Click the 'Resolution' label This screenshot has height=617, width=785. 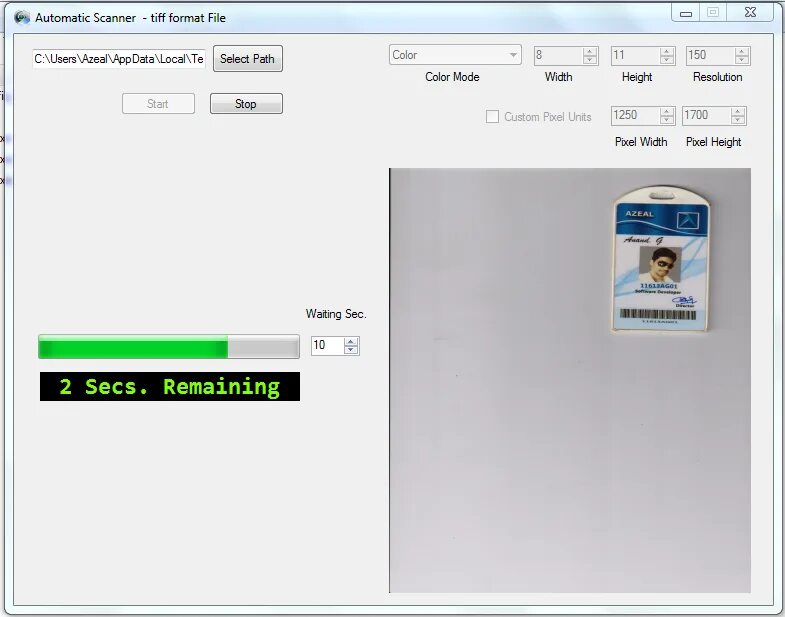pos(717,77)
